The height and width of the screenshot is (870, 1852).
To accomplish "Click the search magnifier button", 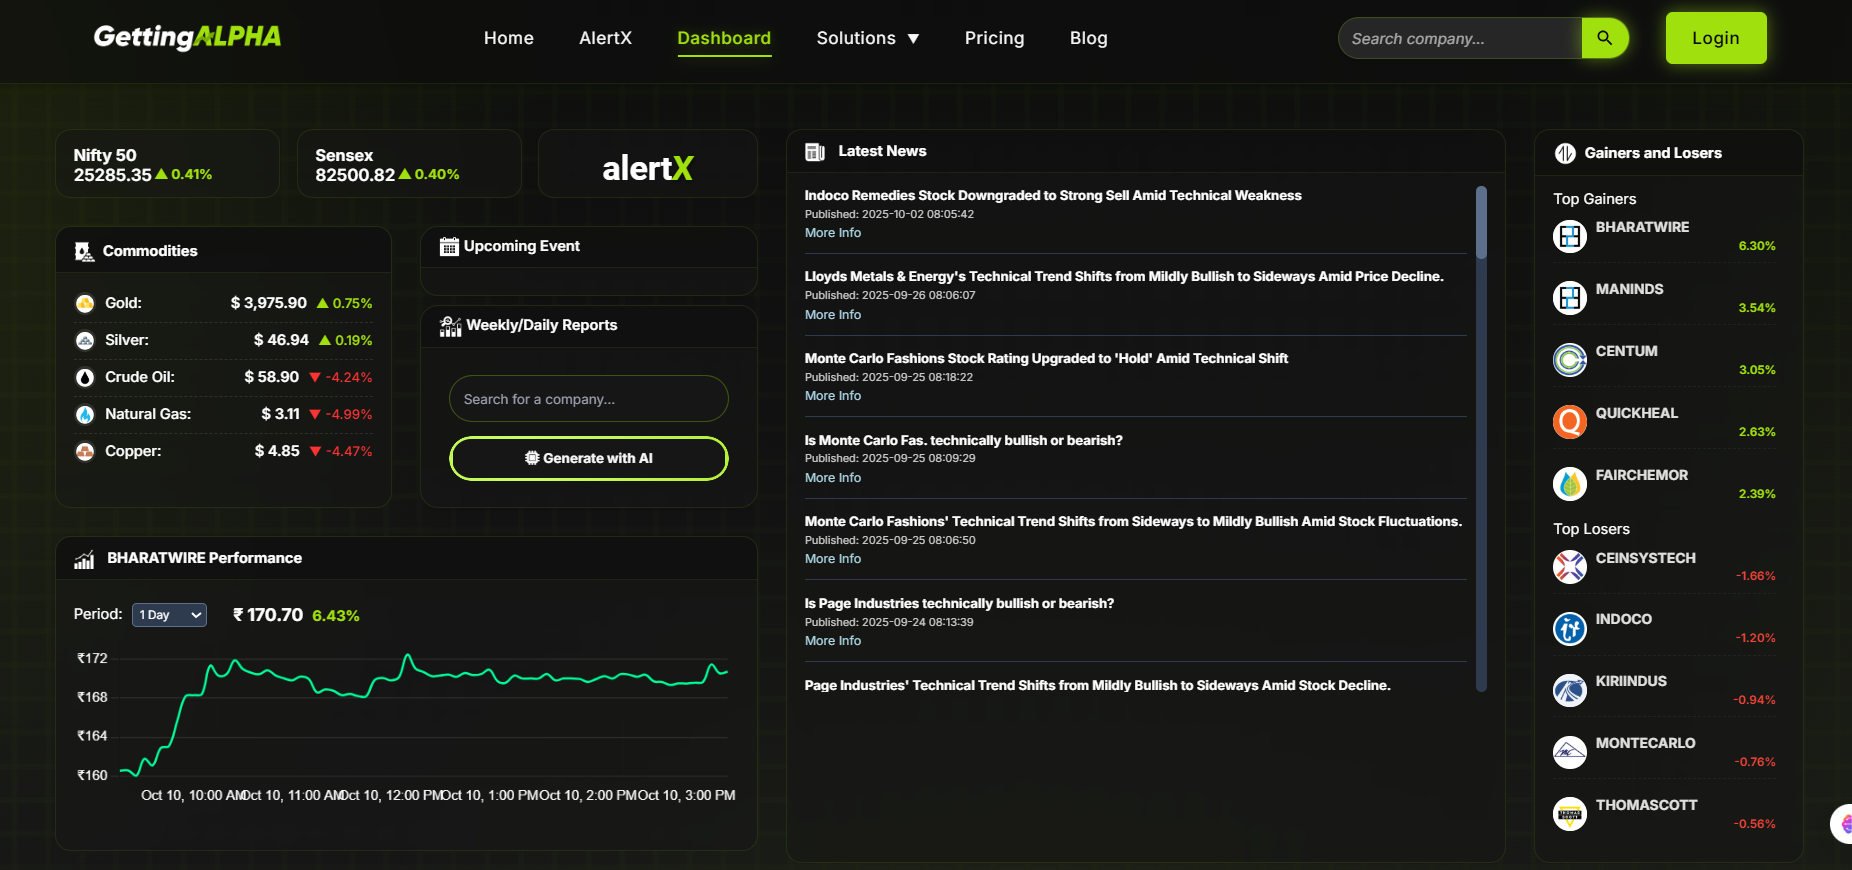I will [1605, 38].
